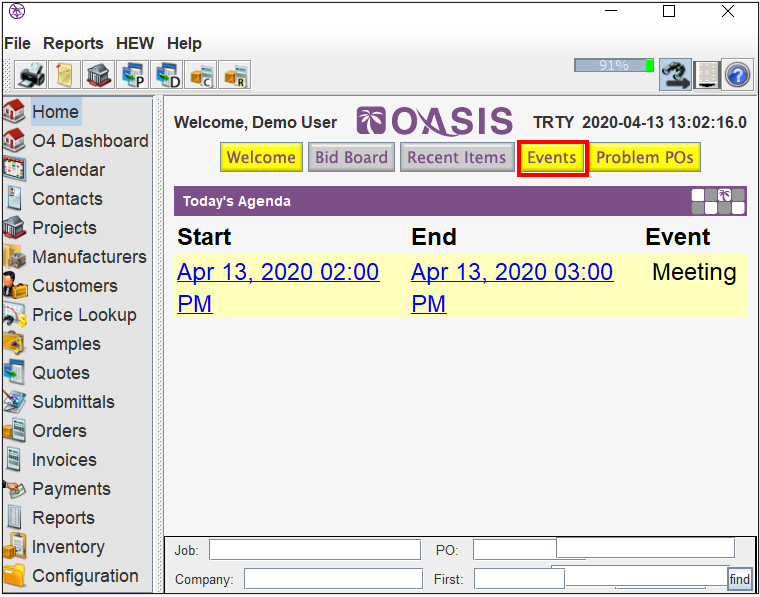
Task: Click the Inventory clipboard icon
Action: 14,547
